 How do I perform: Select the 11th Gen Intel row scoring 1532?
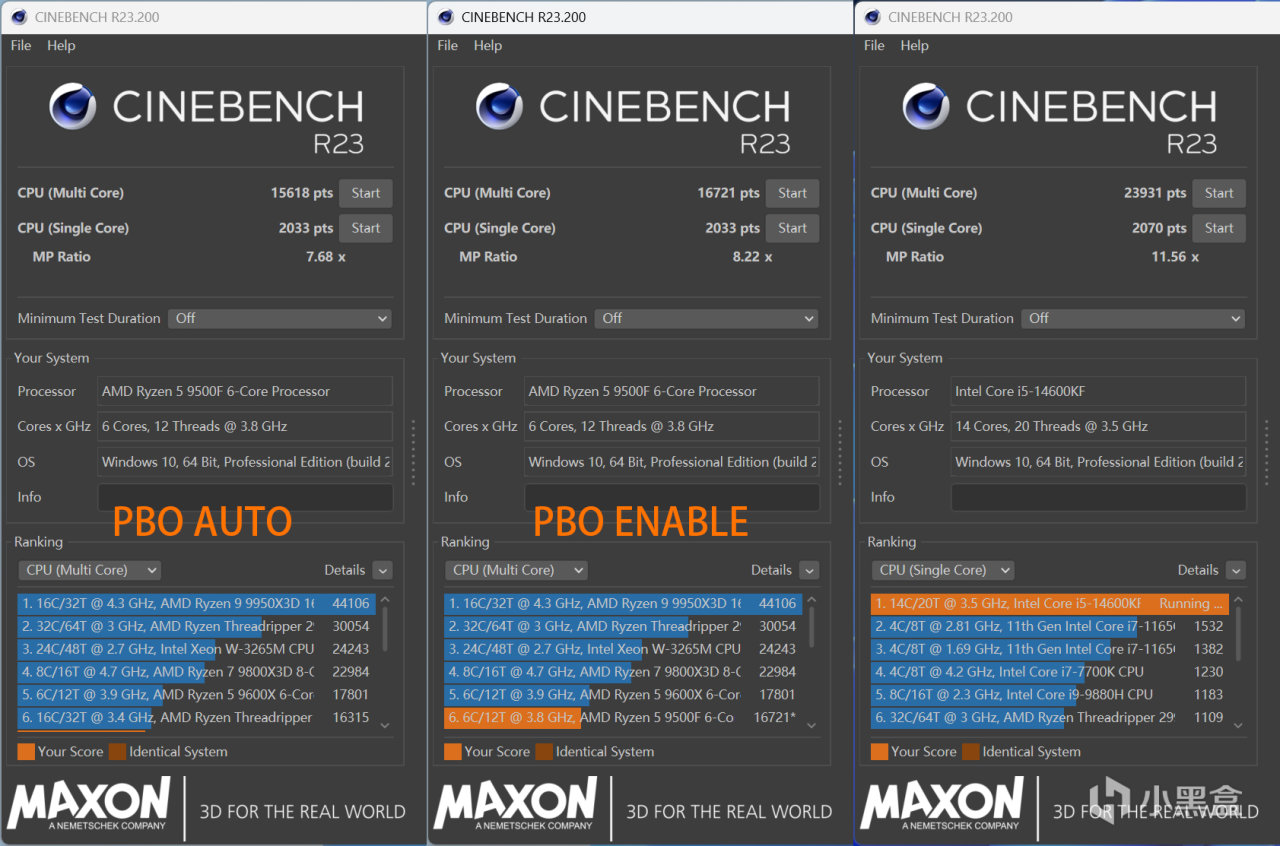[x=1050, y=626]
